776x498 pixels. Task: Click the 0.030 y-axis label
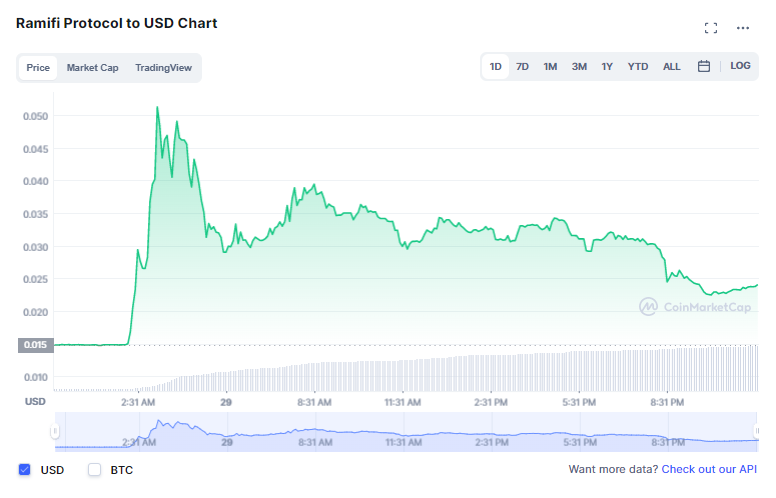[x=35, y=247]
